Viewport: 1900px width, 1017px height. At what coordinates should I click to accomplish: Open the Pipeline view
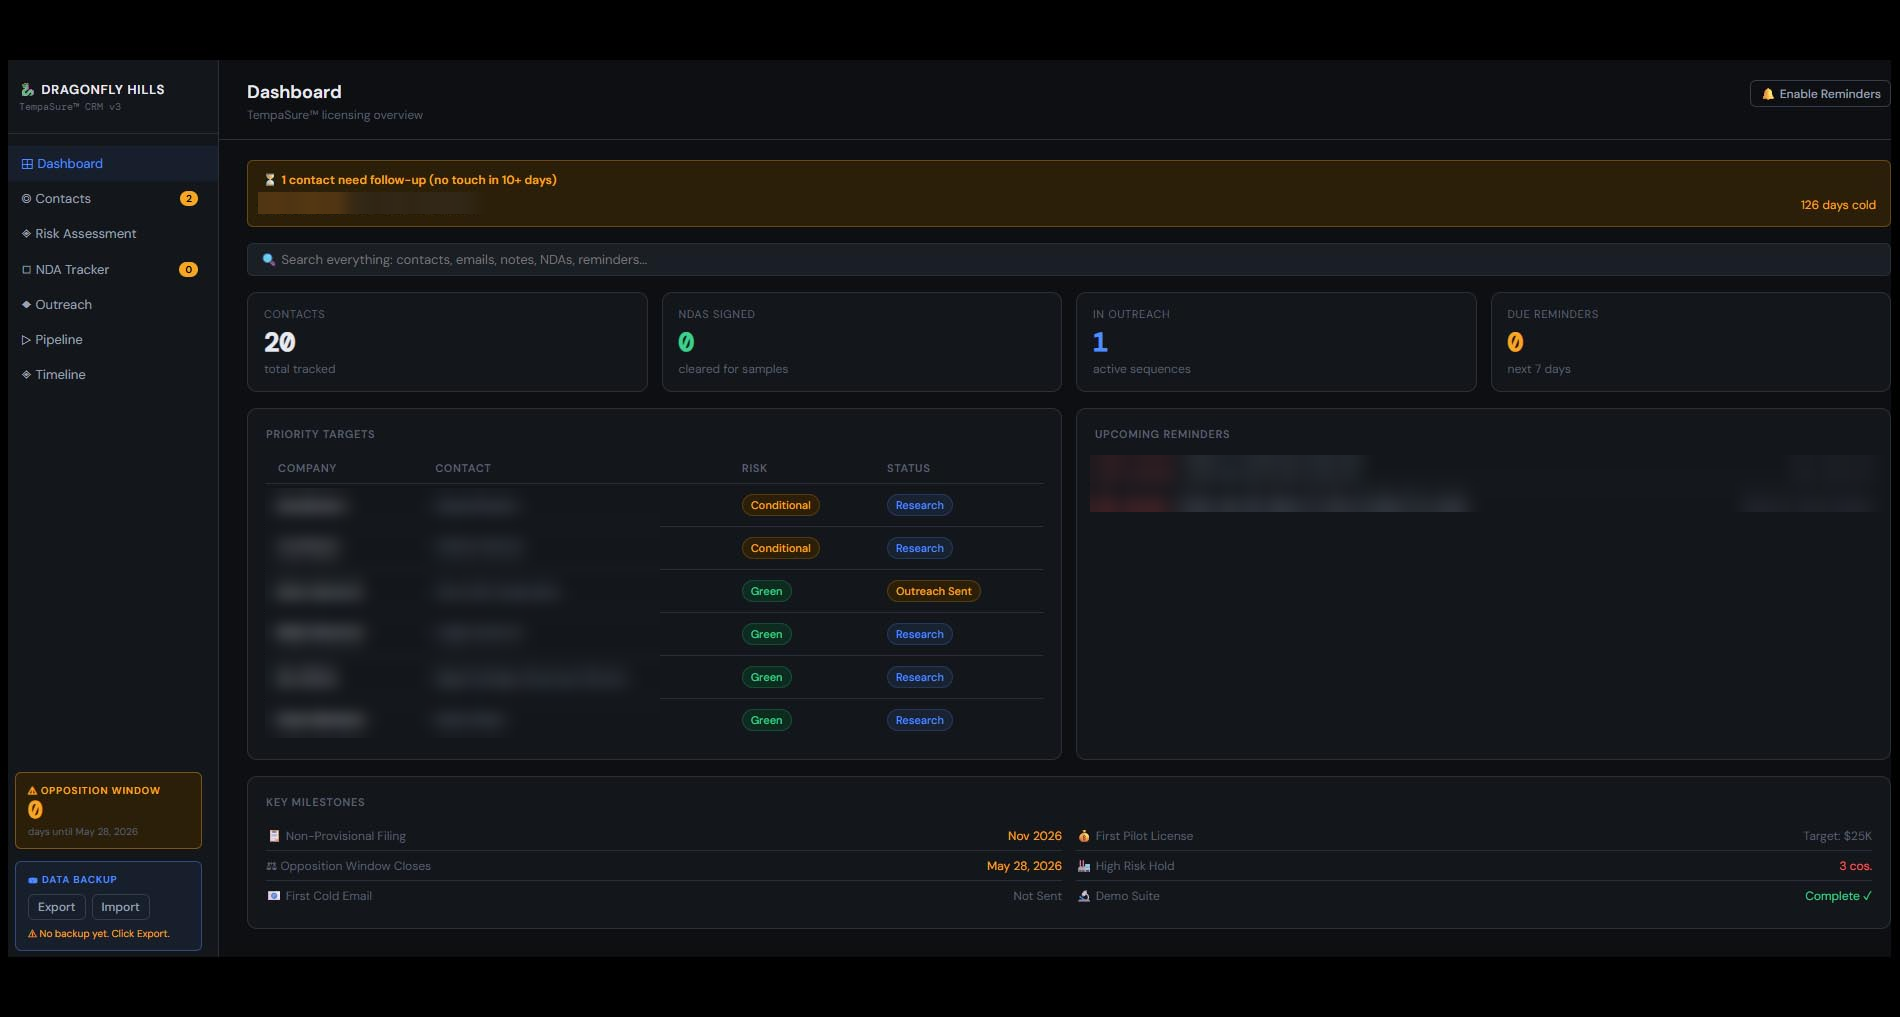pyautogui.click(x=112, y=340)
